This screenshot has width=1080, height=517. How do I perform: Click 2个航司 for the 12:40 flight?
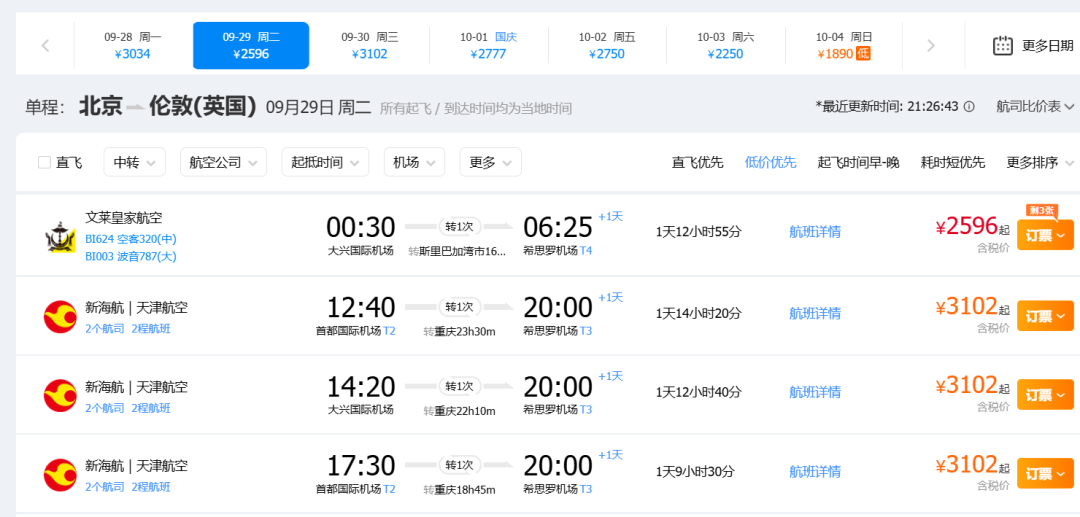[105, 329]
